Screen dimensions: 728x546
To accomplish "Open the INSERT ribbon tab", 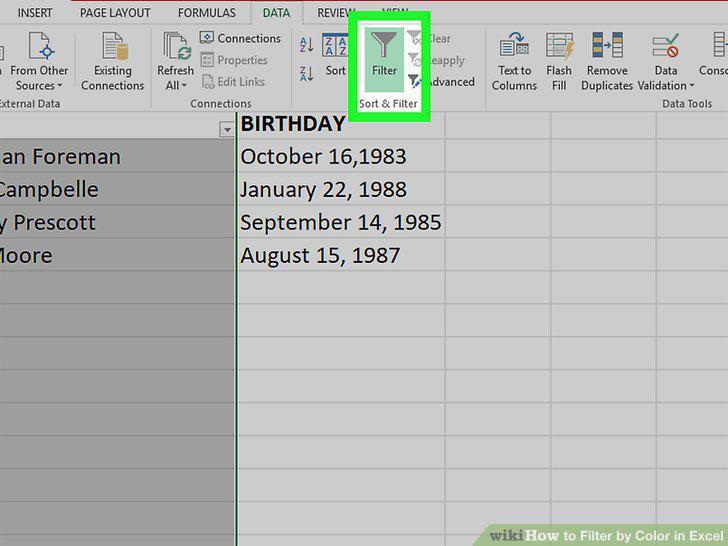I will click(x=35, y=13).
